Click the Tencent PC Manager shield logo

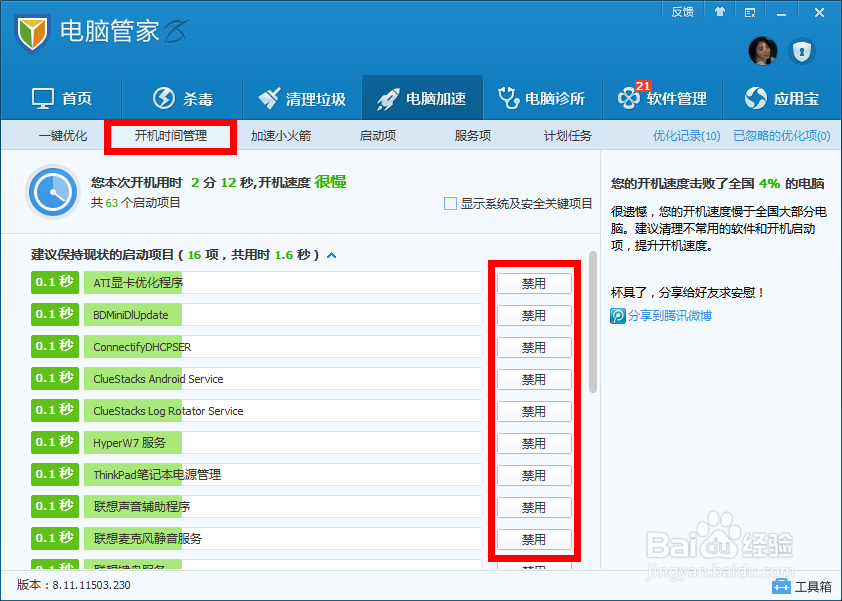(33, 33)
